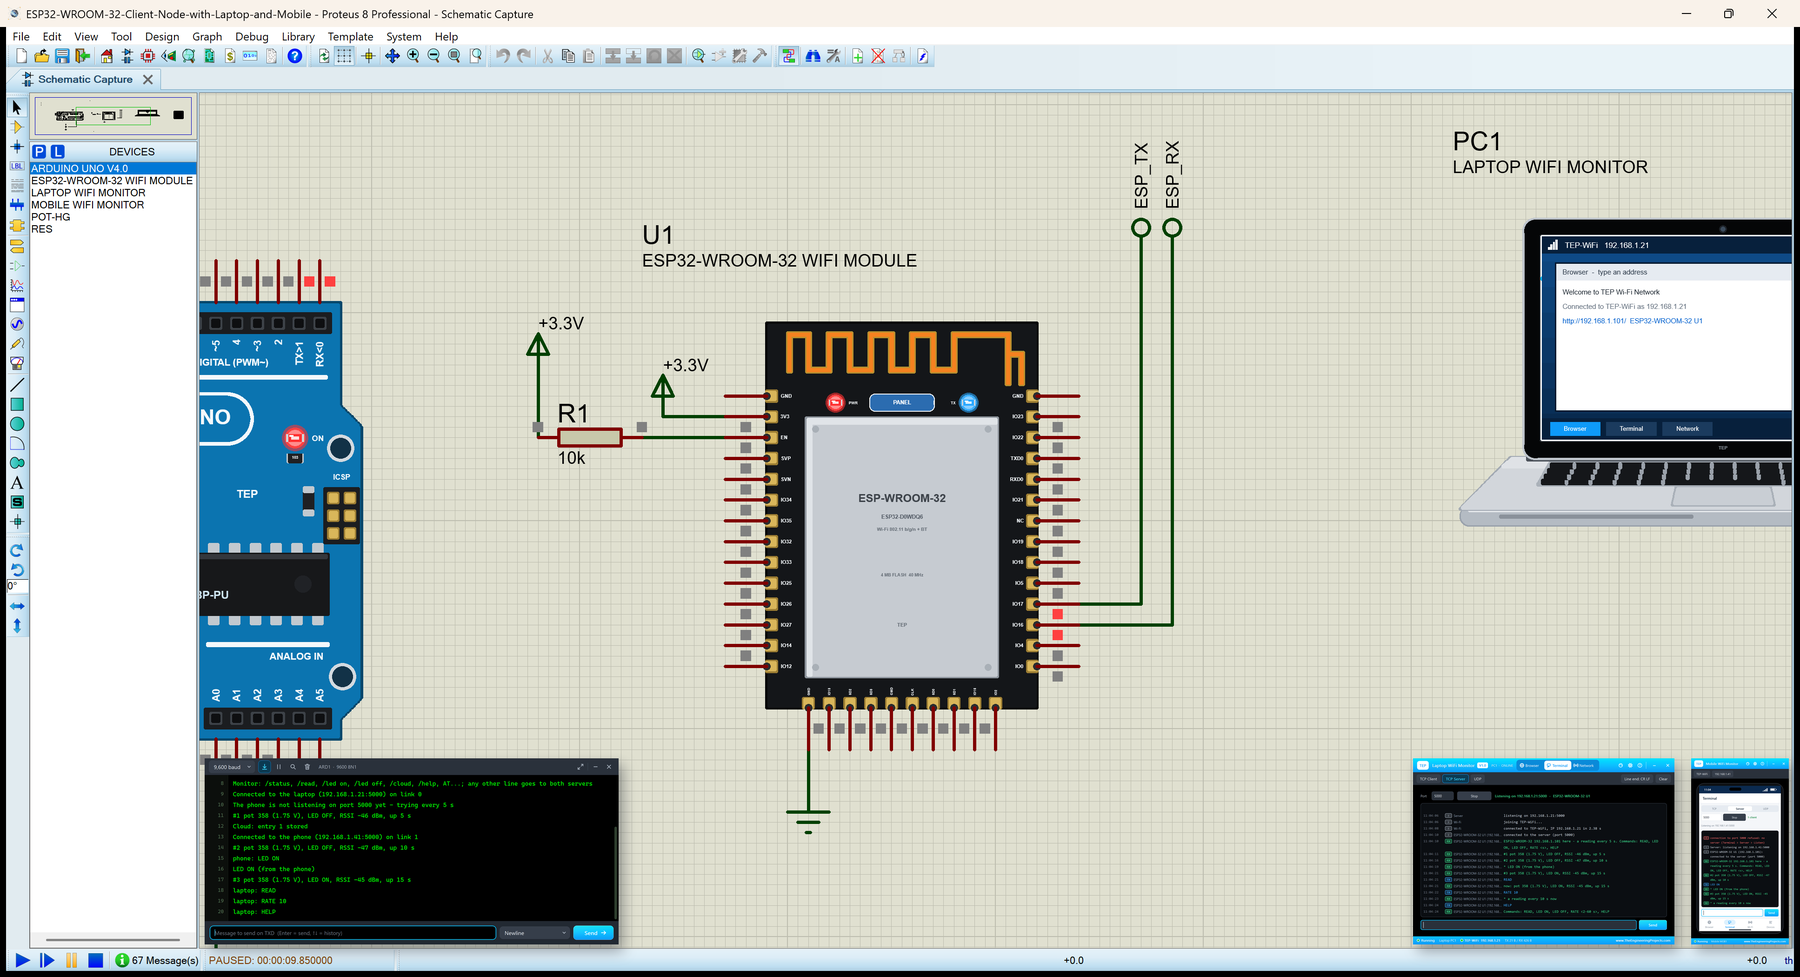Select the 2D box graphics tool
The image size is (1800, 977).
(x=16, y=404)
